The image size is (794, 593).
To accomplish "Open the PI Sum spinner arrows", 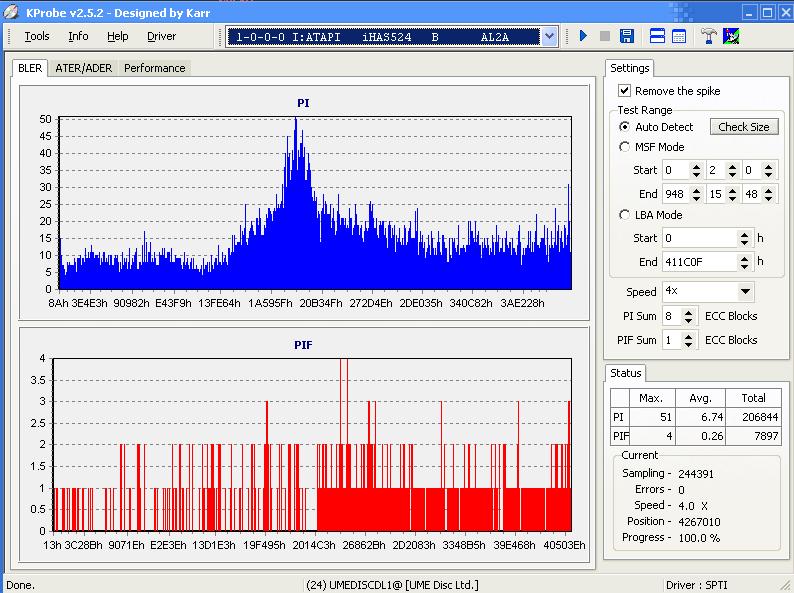I will (688, 316).
